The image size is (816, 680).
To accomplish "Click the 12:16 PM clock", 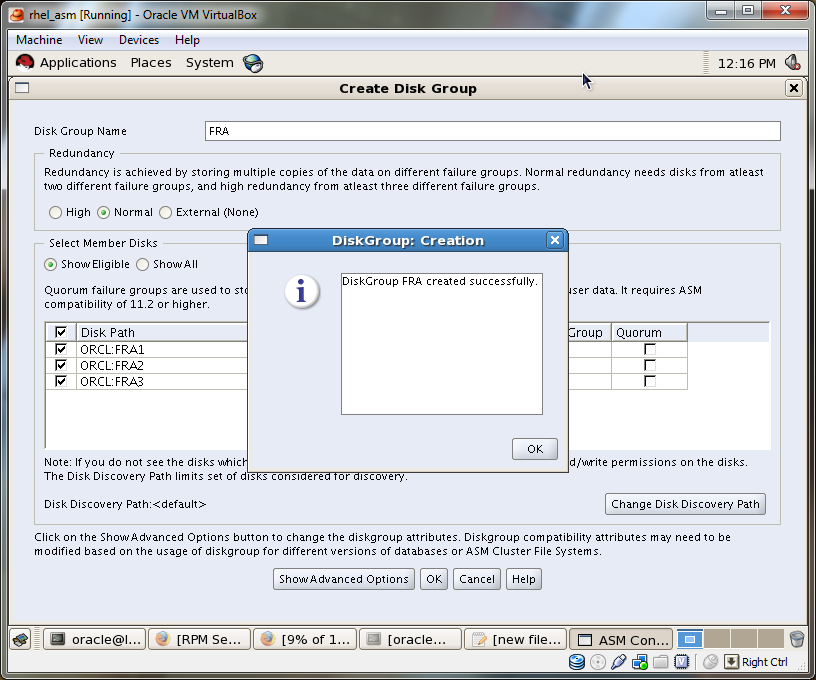I will [746, 63].
